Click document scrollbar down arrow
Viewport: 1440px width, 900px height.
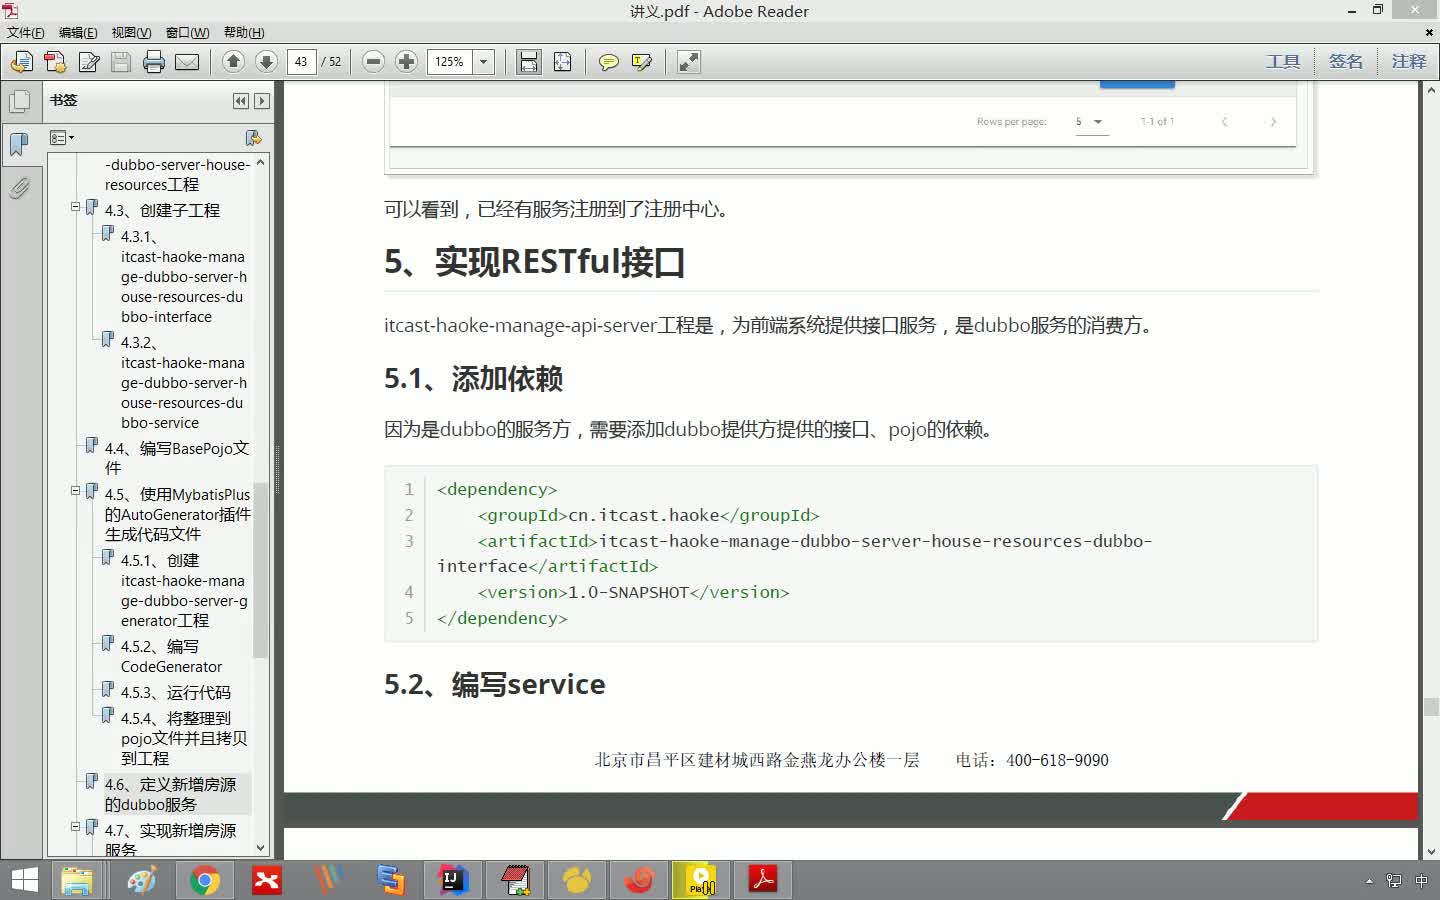coord(1430,851)
